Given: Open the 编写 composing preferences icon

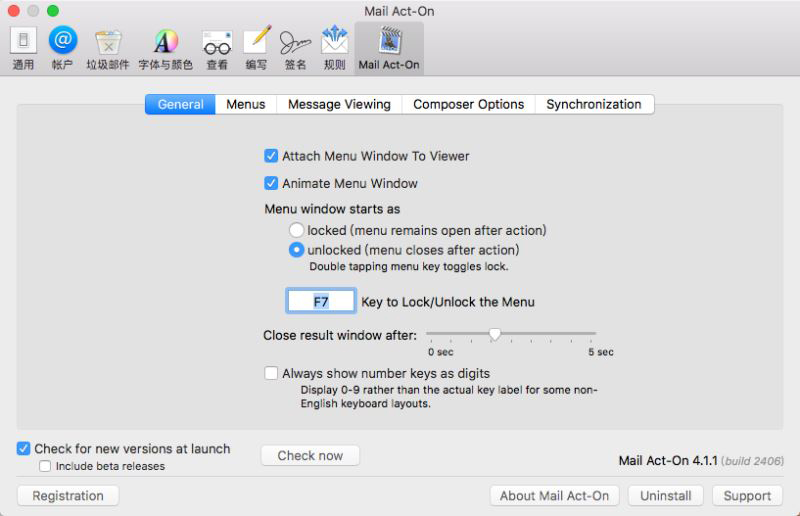Looking at the screenshot, I should (x=256, y=48).
